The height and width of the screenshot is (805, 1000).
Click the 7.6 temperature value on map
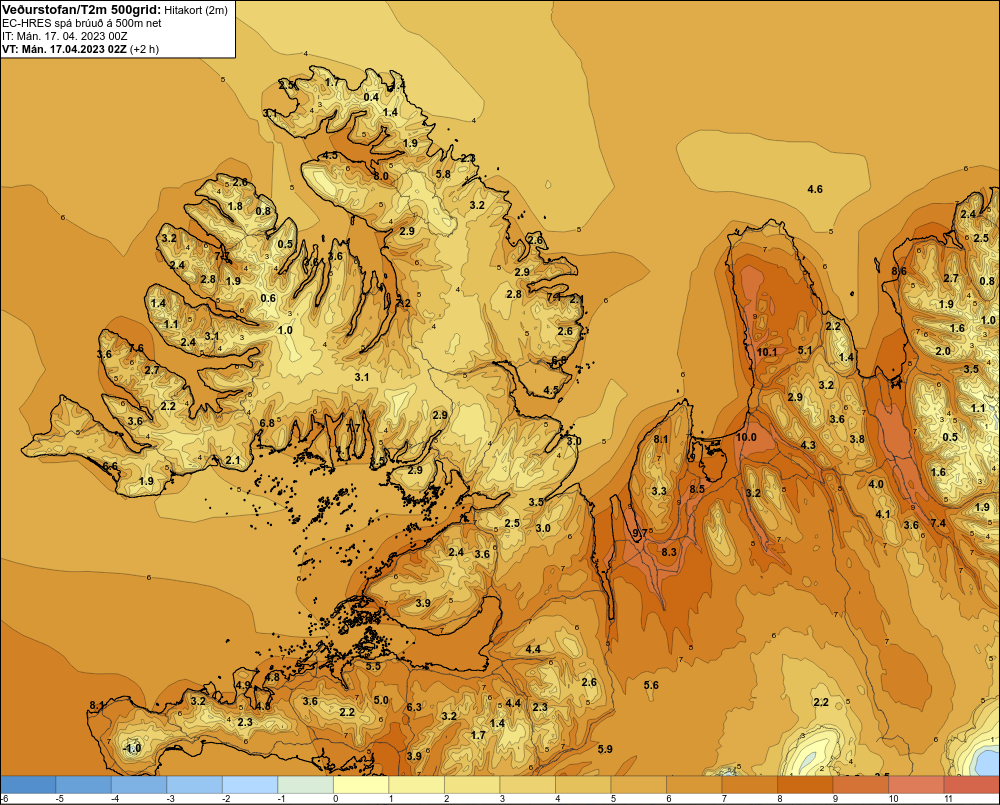coord(136,348)
